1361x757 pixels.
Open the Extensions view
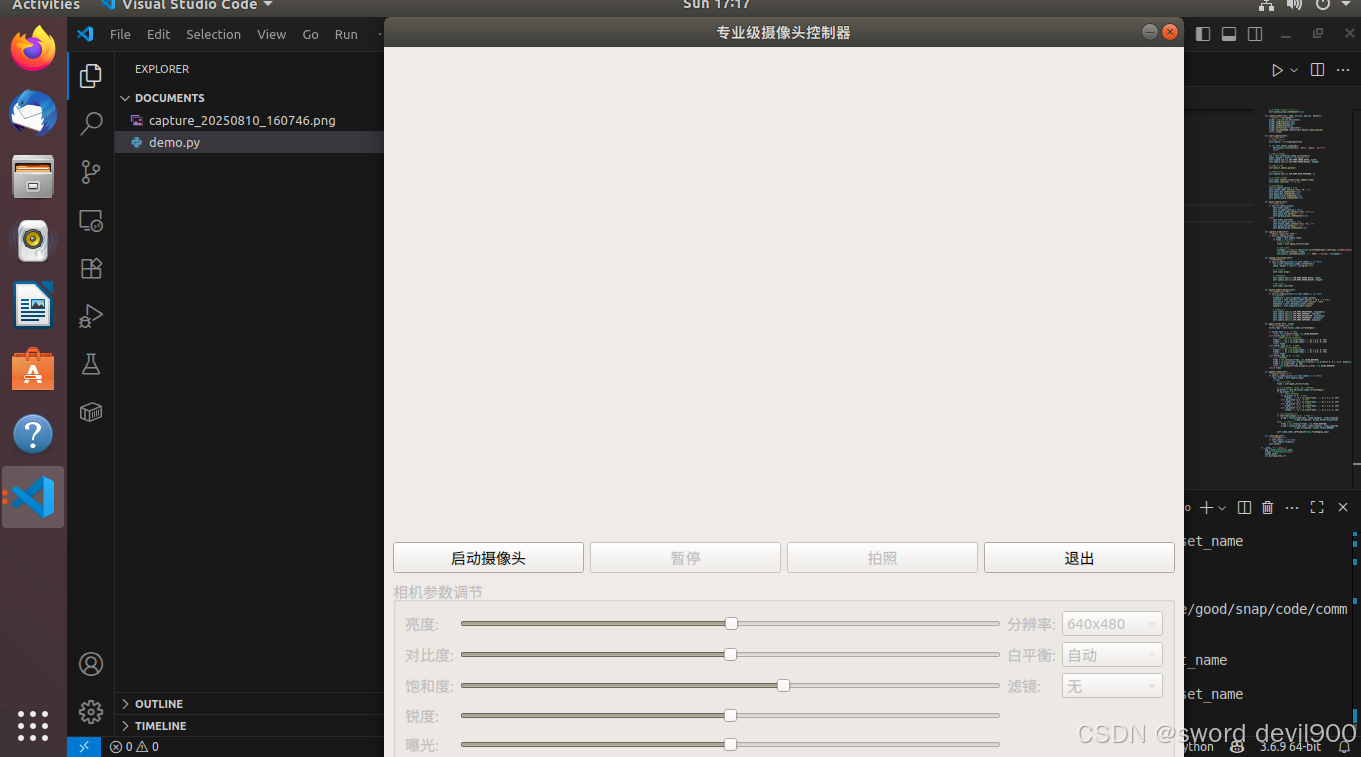point(91,268)
